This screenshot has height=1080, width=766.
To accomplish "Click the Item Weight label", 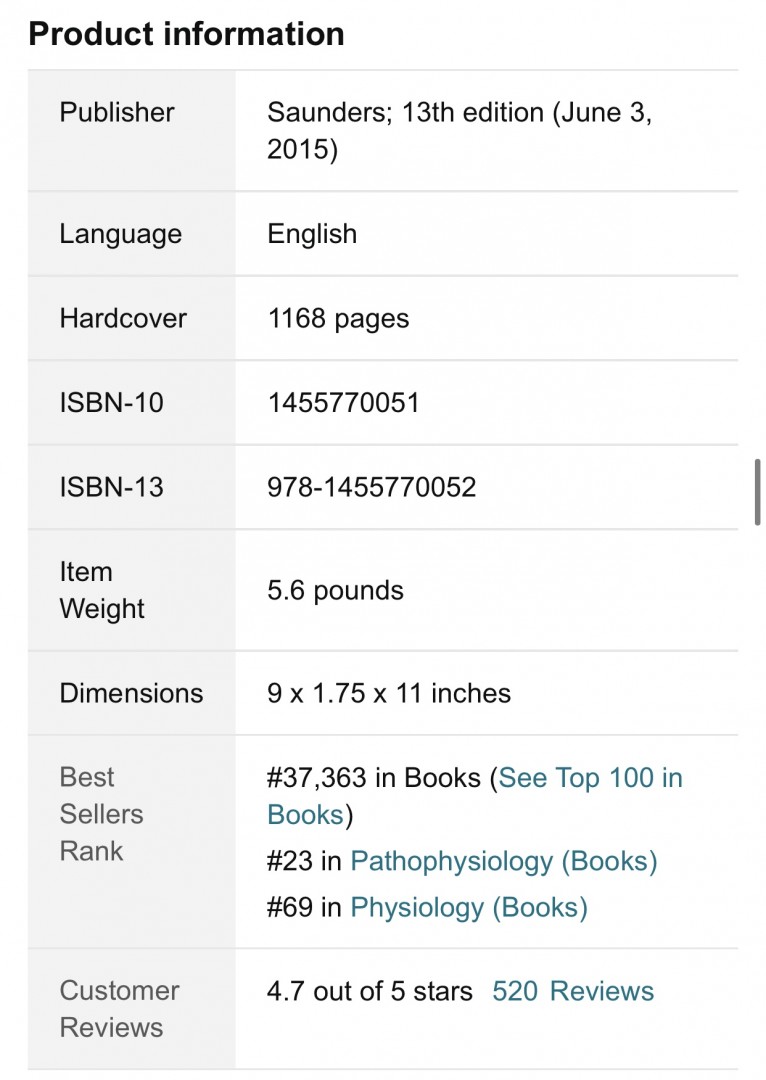I will tap(101, 590).
